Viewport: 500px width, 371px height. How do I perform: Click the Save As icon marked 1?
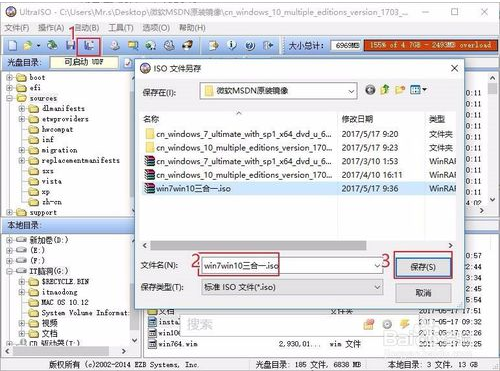click(x=89, y=46)
